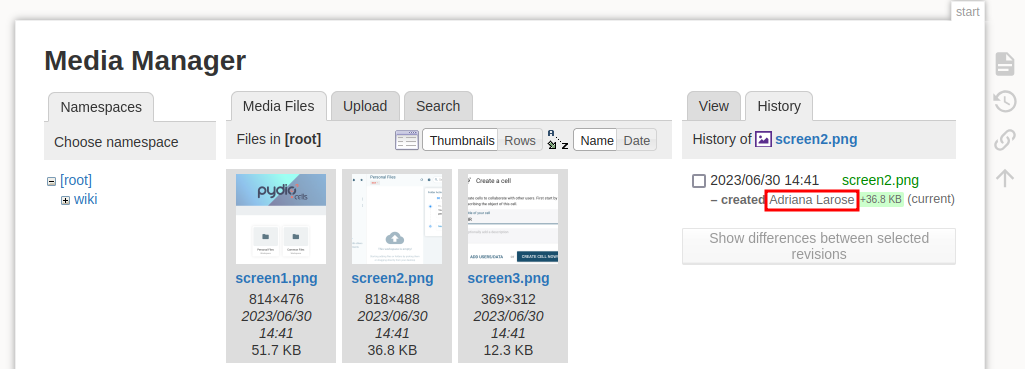Viewport: 1025px width, 369px height.
Task: Click the start breadcrumb label
Action: point(967,12)
